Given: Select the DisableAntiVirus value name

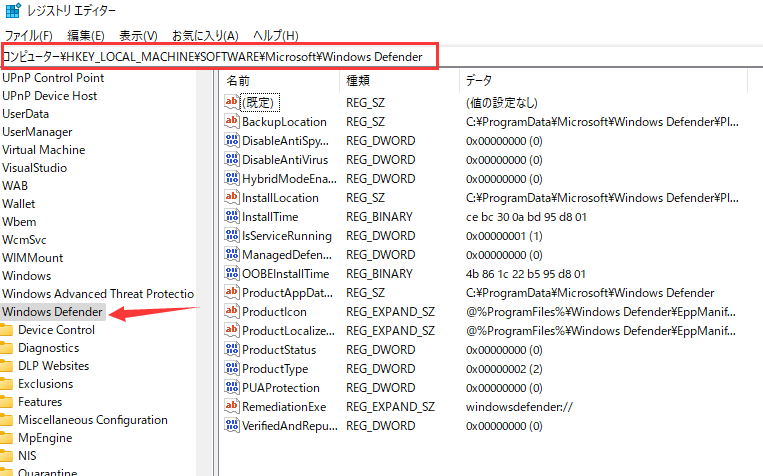Looking at the screenshot, I should tap(285, 160).
